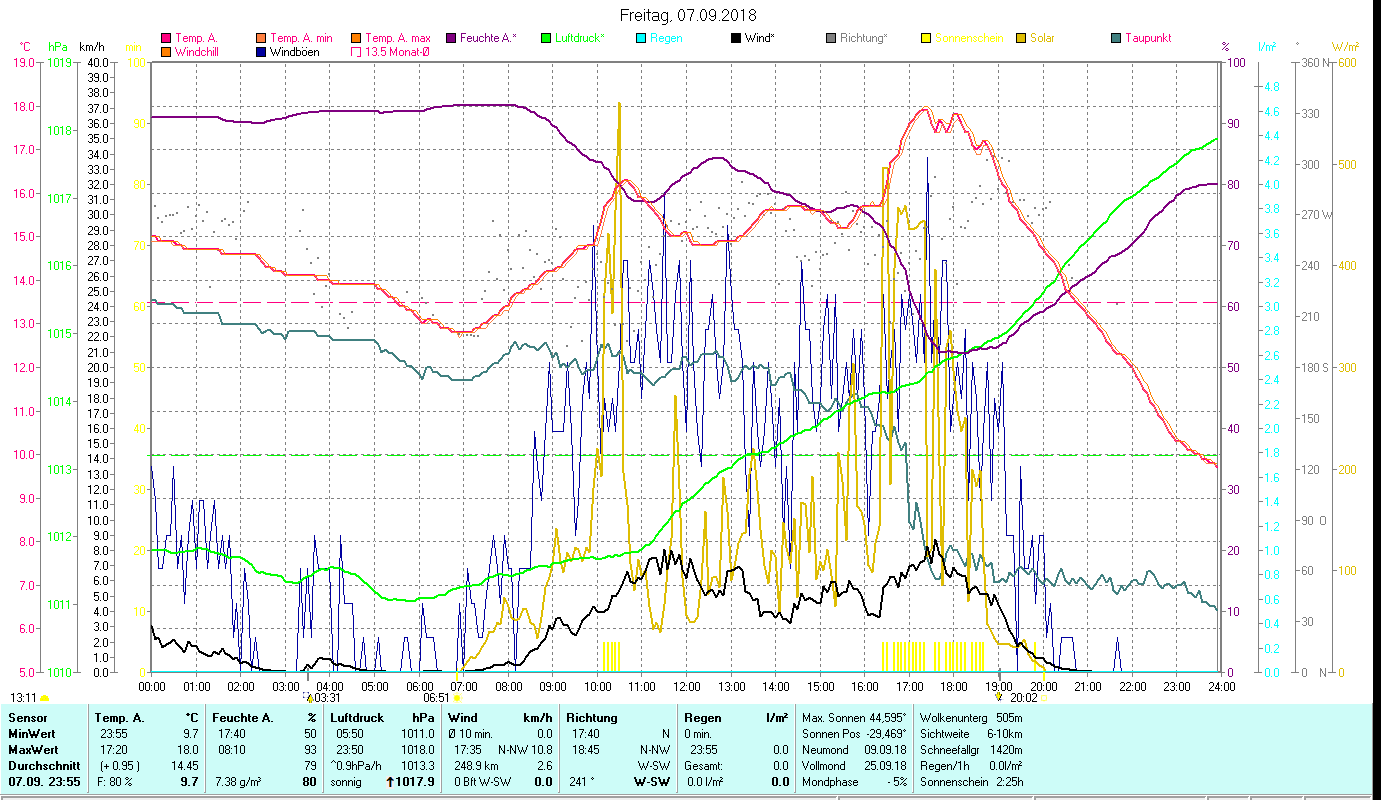Click the purple Feuchte A.* legend swatch
Viewport: 1381px width, 800px height.
coord(451,38)
